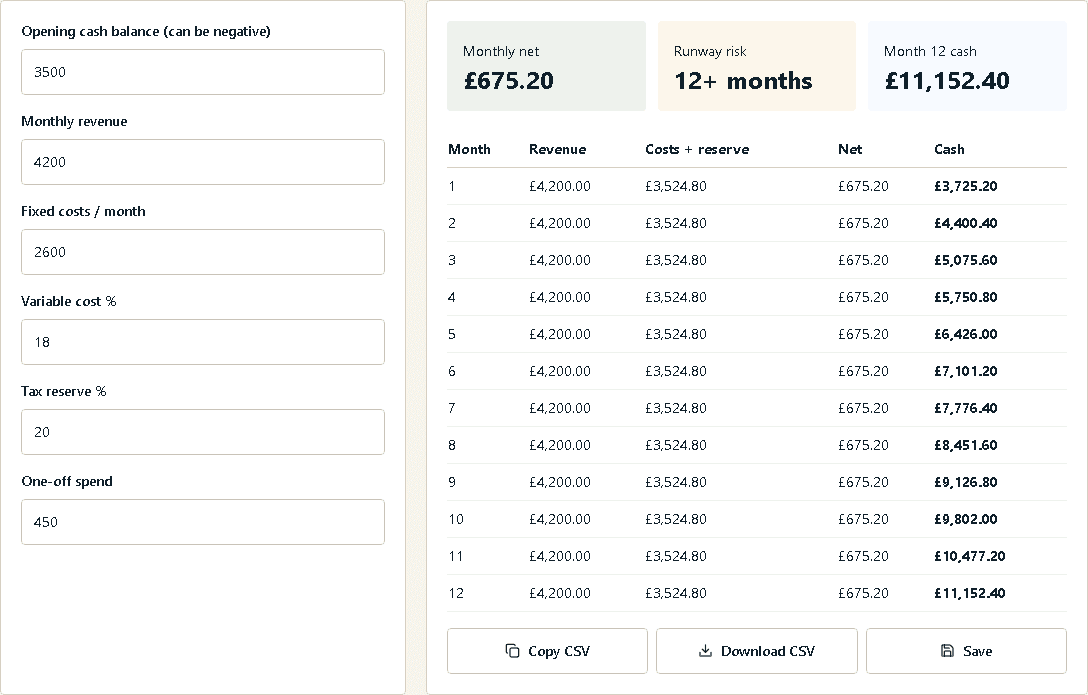Copy CSV to clipboard button

tap(547, 651)
